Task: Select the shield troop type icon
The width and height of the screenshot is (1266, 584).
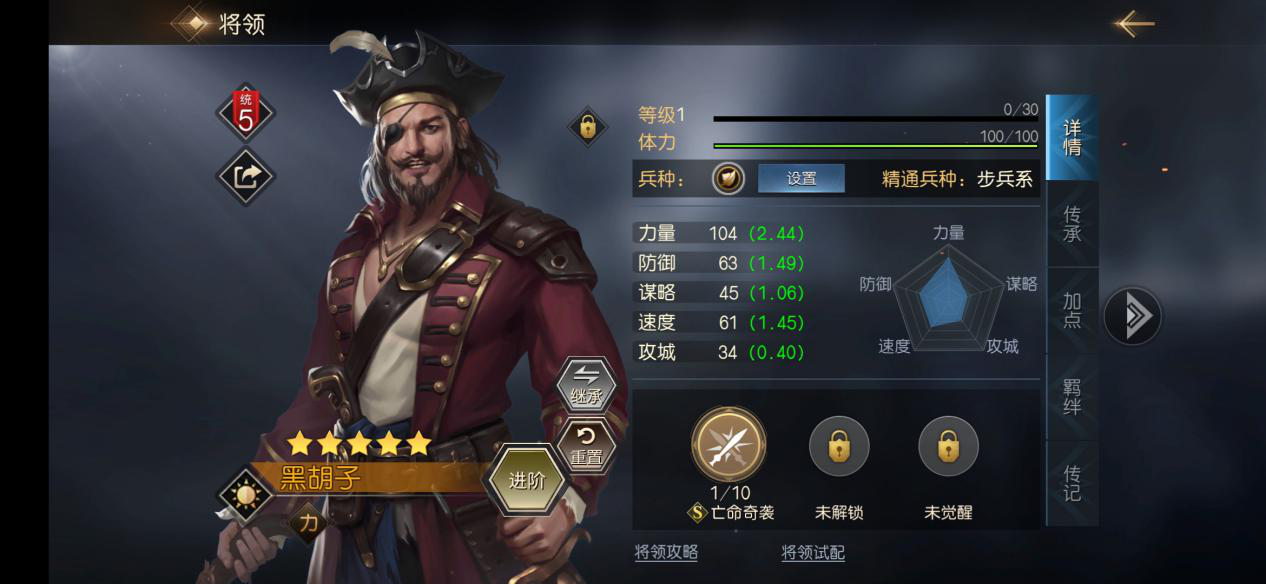Action: click(728, 179)
